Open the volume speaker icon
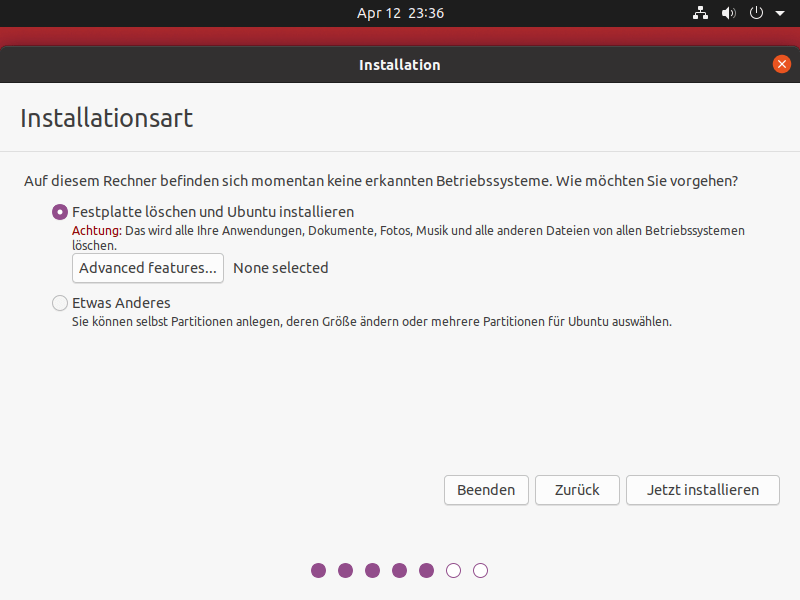The width and height of the screenshot is (800, 600). (728, 13)
